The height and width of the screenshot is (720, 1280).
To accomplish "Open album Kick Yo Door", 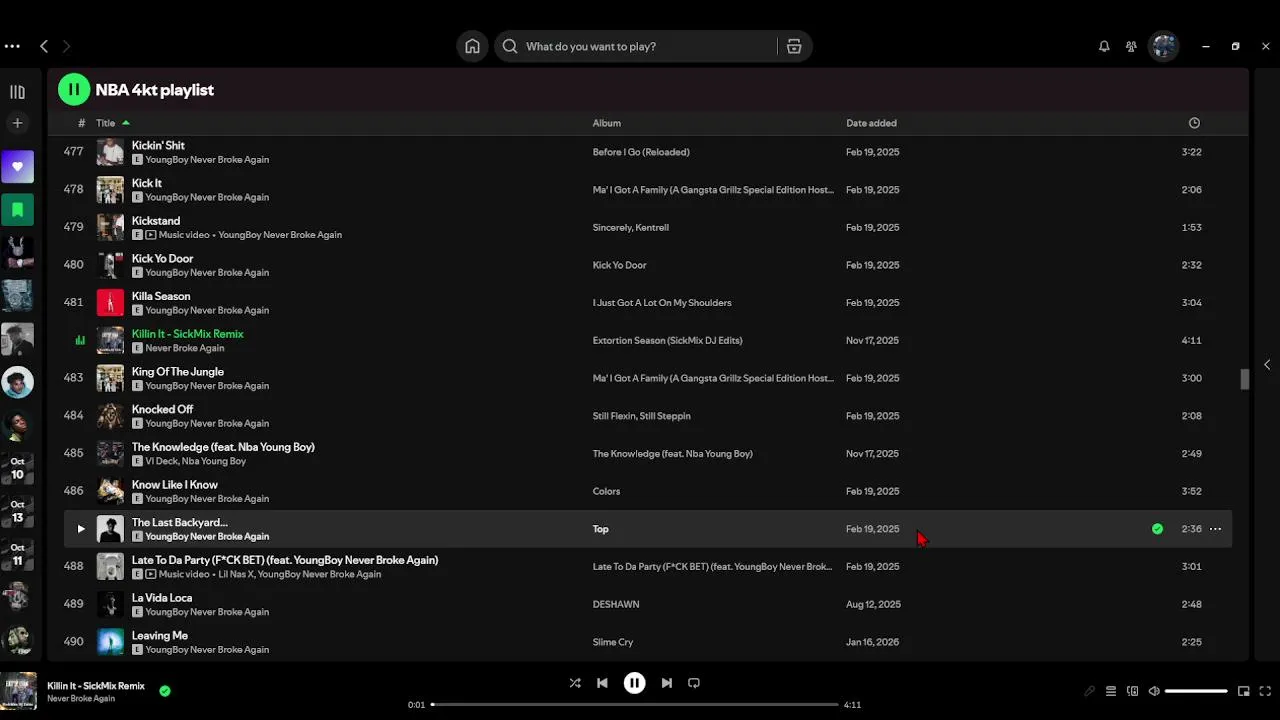I will click(x=620, y=265).
